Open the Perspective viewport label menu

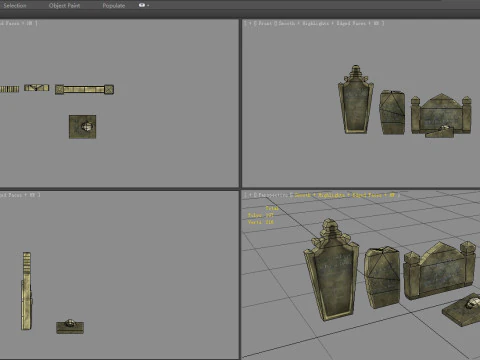pyautogui.click(x=273, y=195)
